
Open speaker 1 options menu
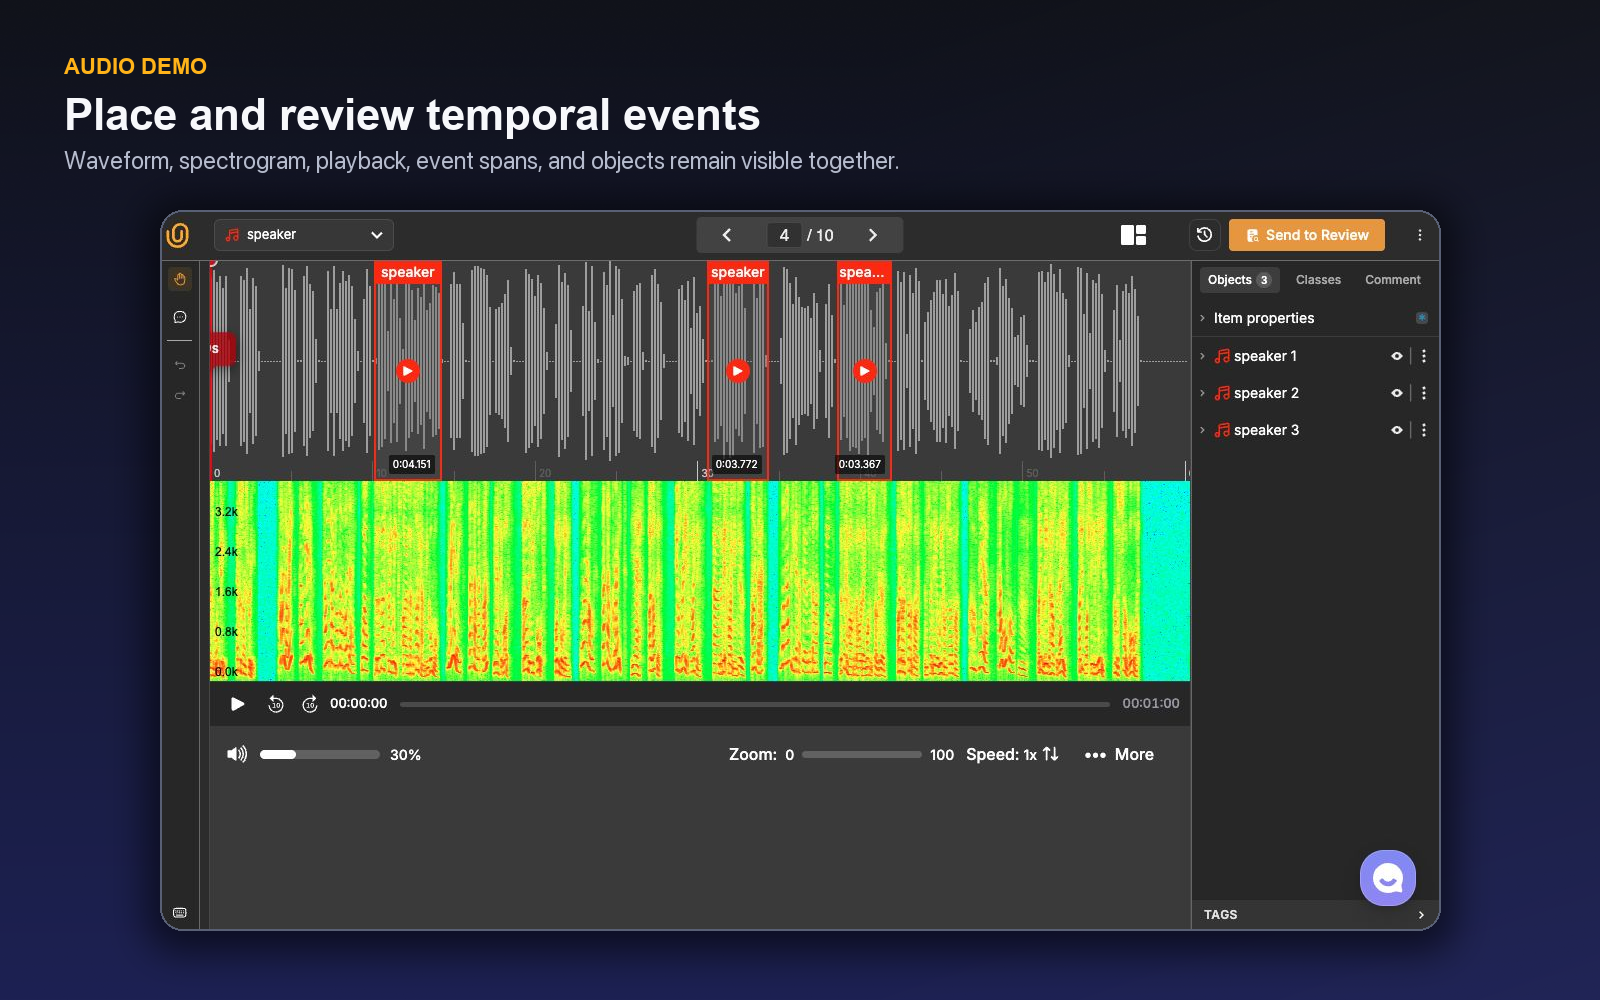1424,356
